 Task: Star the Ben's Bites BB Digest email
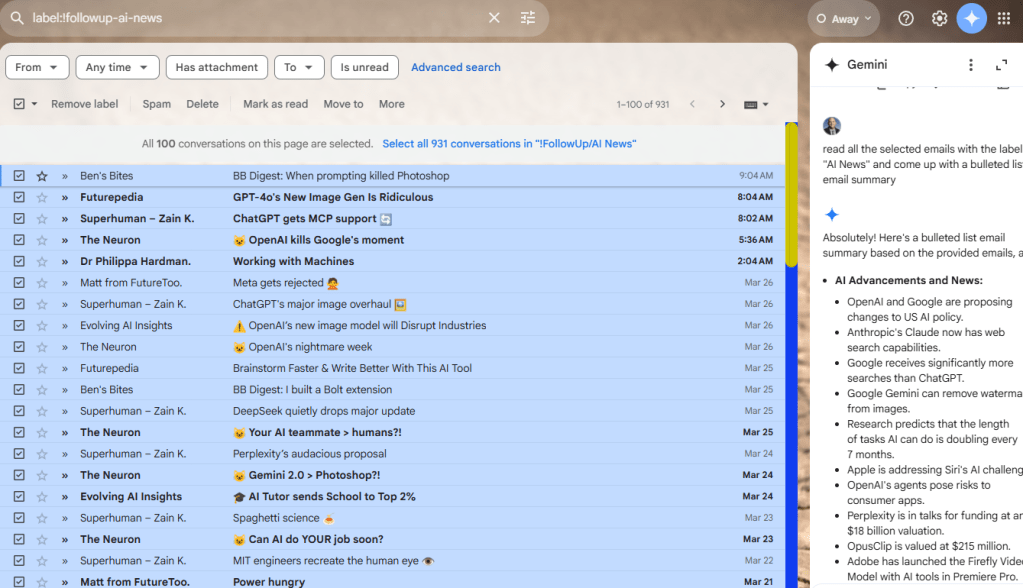click(x=42, y=176)
